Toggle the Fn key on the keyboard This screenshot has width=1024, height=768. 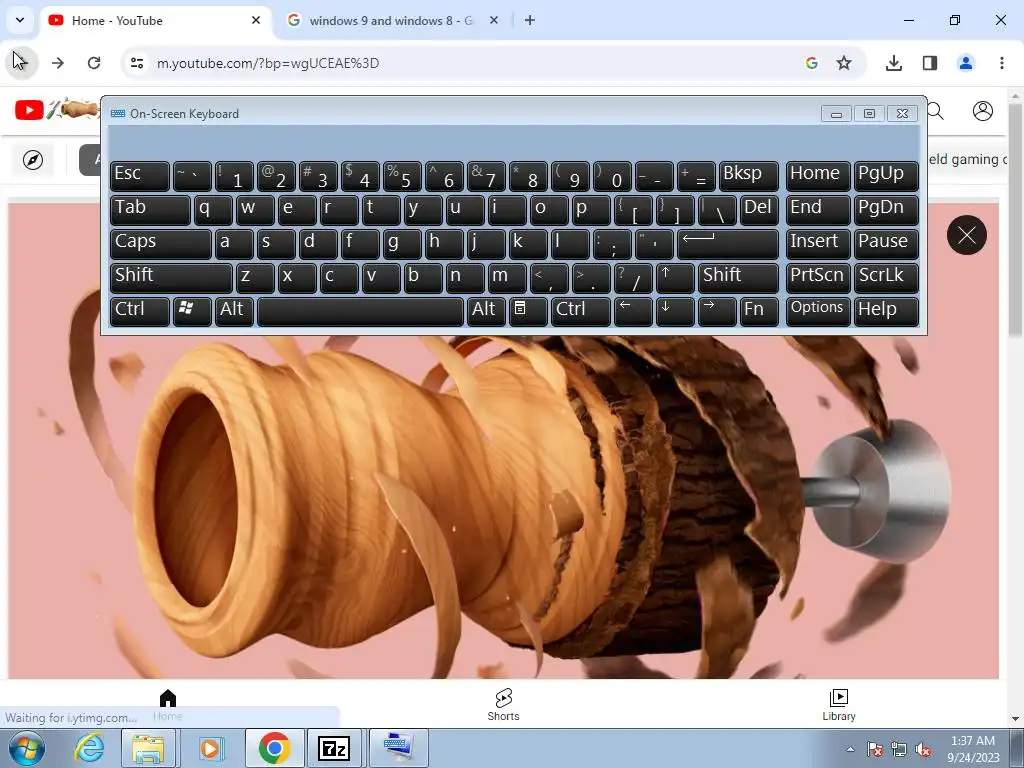coord(760,312)
